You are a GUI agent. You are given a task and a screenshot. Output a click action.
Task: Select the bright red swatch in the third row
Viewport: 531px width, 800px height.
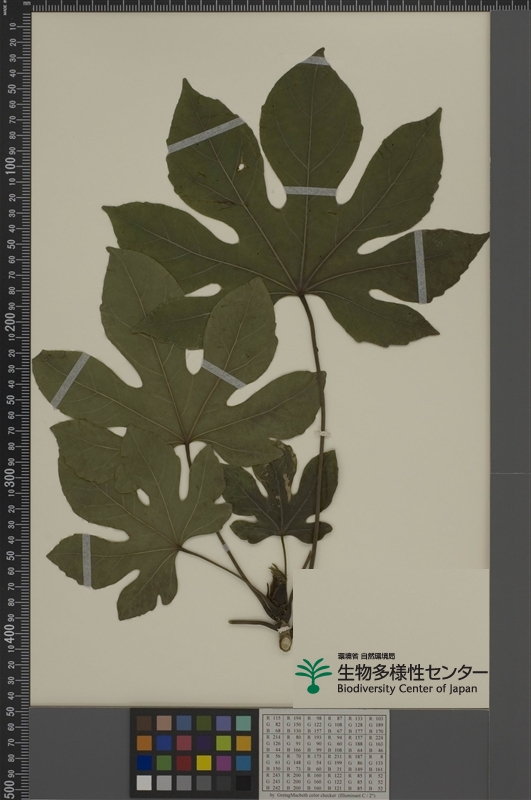(x=184, y=763)
